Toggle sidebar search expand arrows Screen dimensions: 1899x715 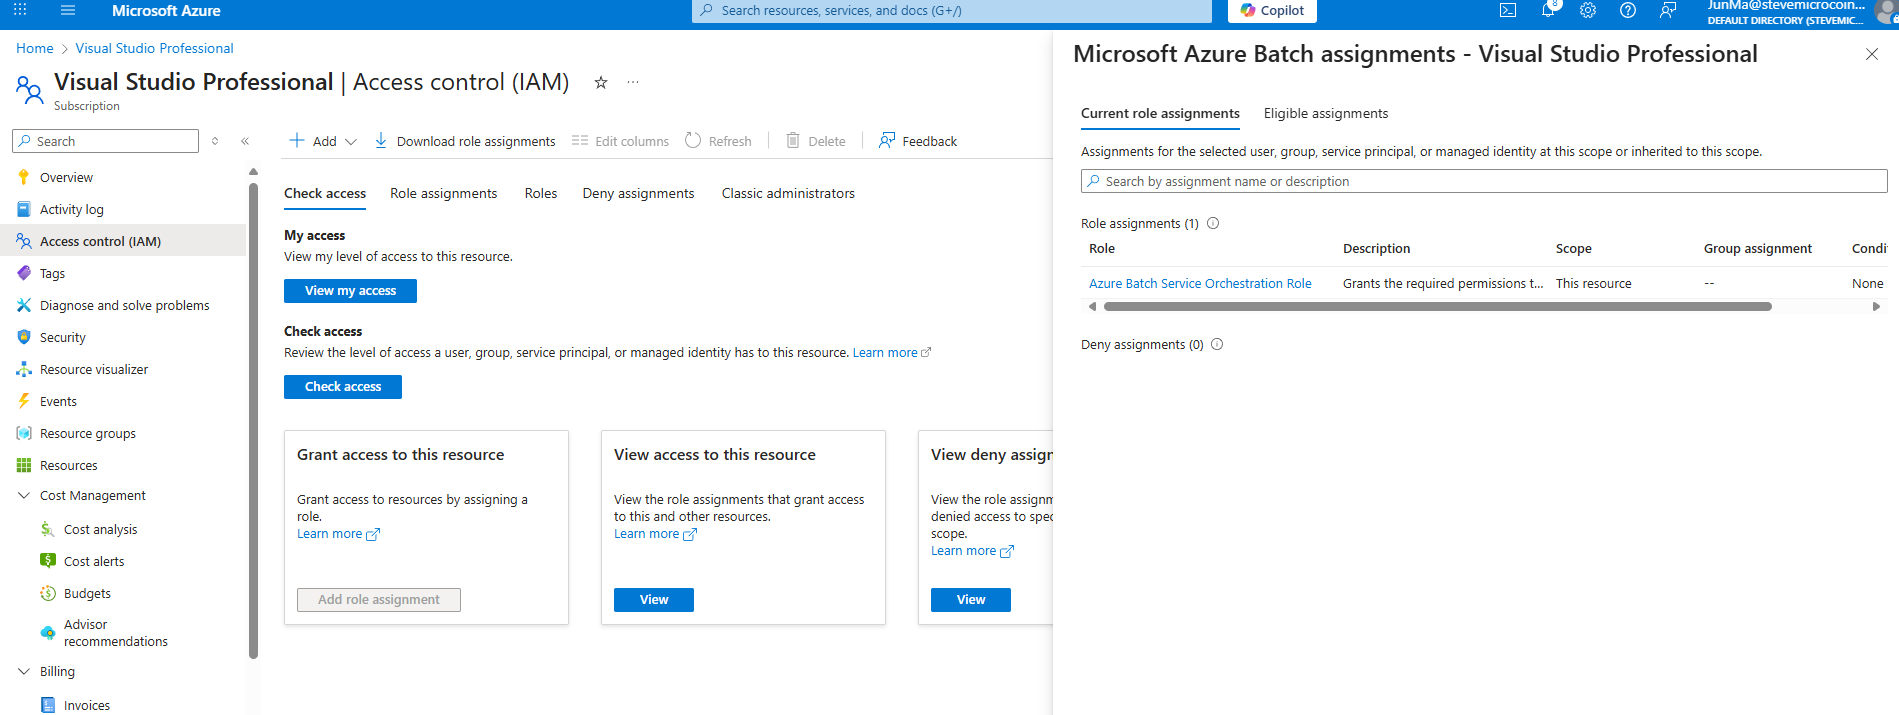215,141
